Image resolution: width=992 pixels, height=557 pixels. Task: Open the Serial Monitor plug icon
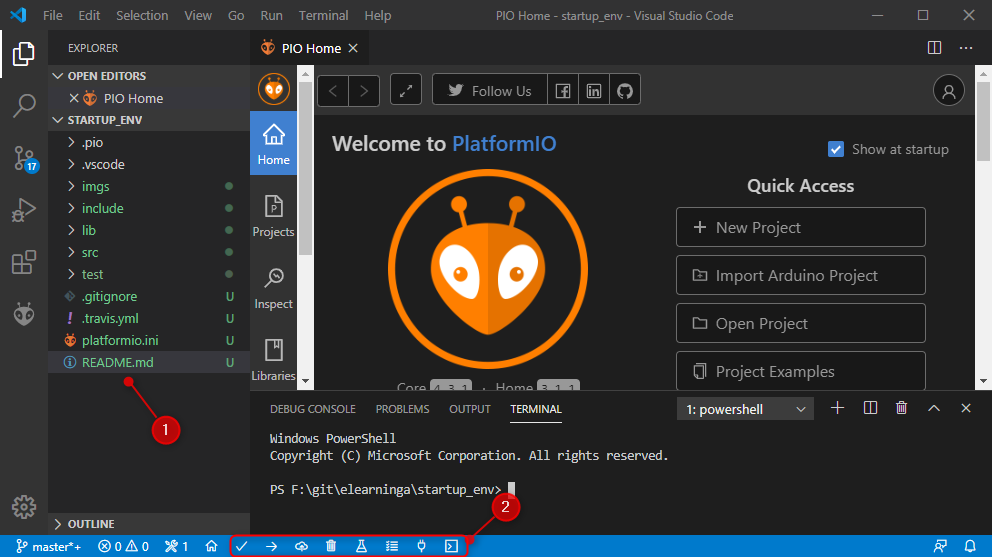click(421, 546)
